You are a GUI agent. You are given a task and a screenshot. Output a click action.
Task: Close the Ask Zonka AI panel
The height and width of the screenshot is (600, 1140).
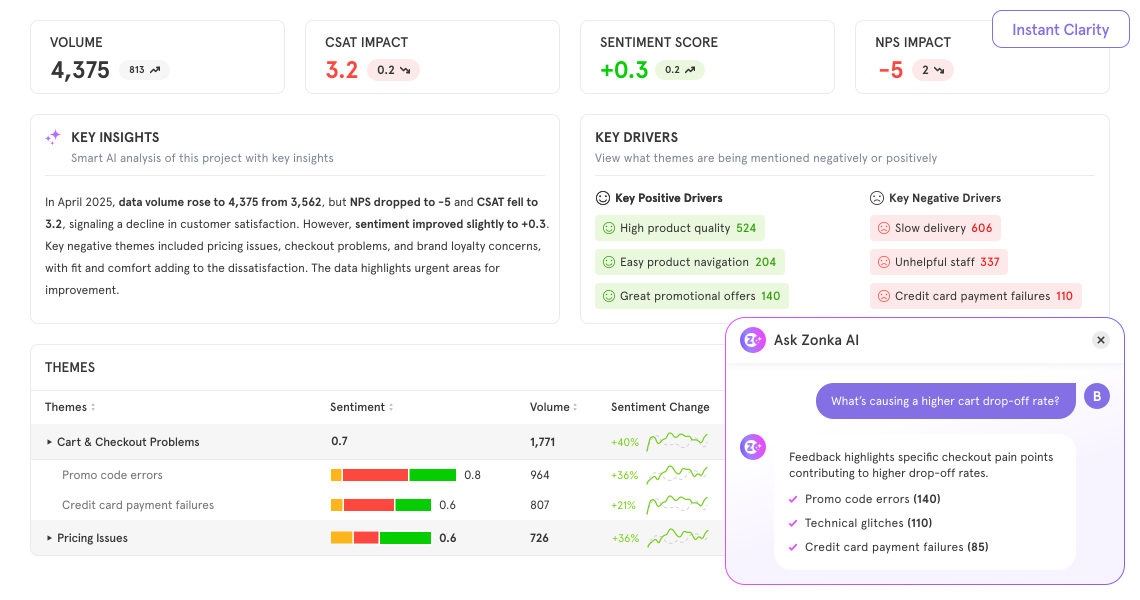tap(1101, 340)
